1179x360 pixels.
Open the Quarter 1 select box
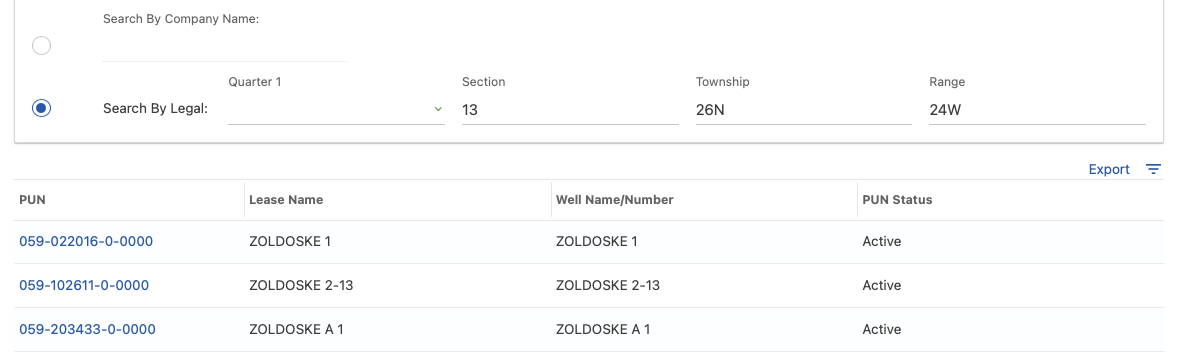click(336, 110)
